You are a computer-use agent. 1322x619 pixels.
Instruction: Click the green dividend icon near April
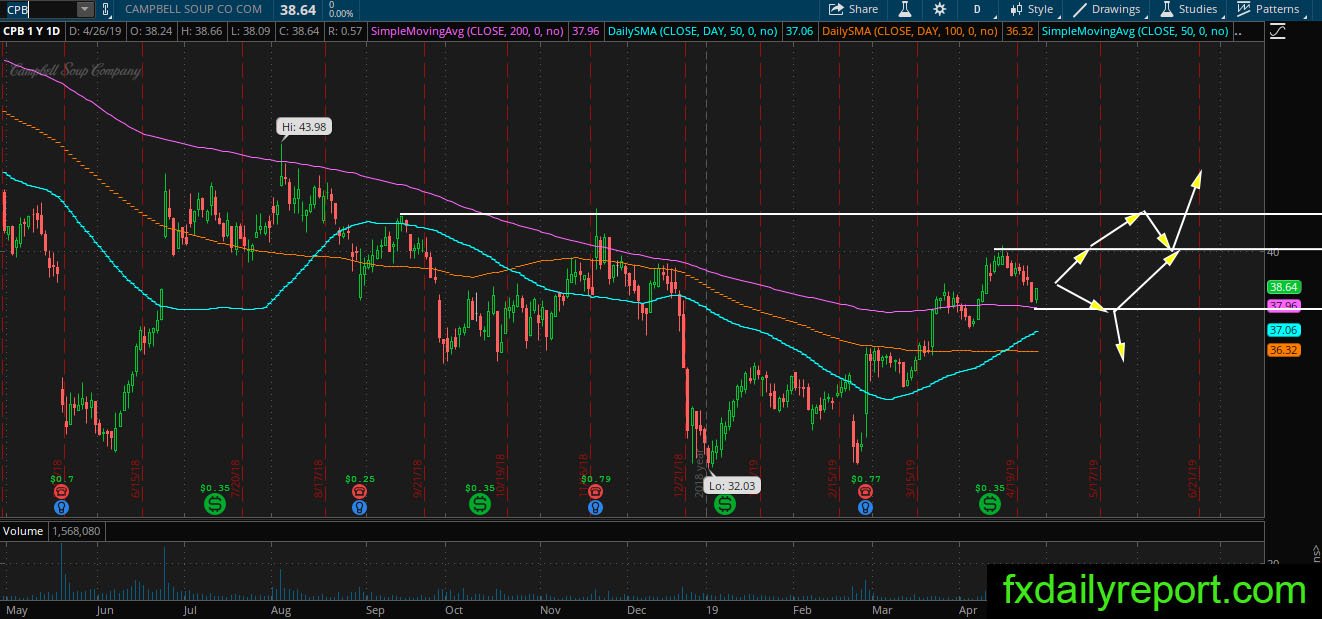989,505
